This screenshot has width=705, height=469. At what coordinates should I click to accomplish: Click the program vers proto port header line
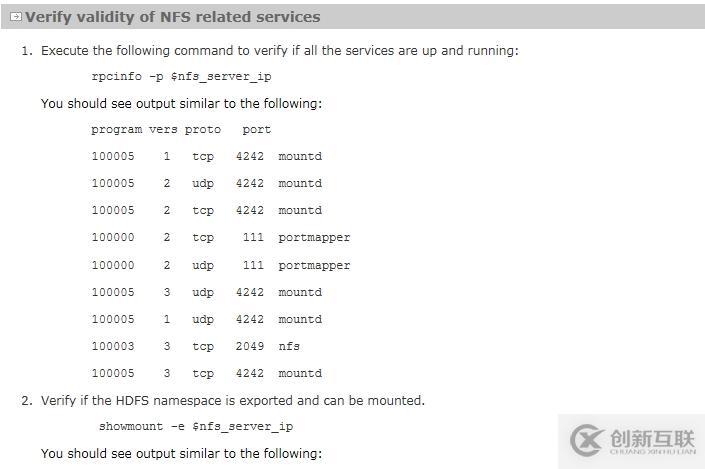coord(181,130)
